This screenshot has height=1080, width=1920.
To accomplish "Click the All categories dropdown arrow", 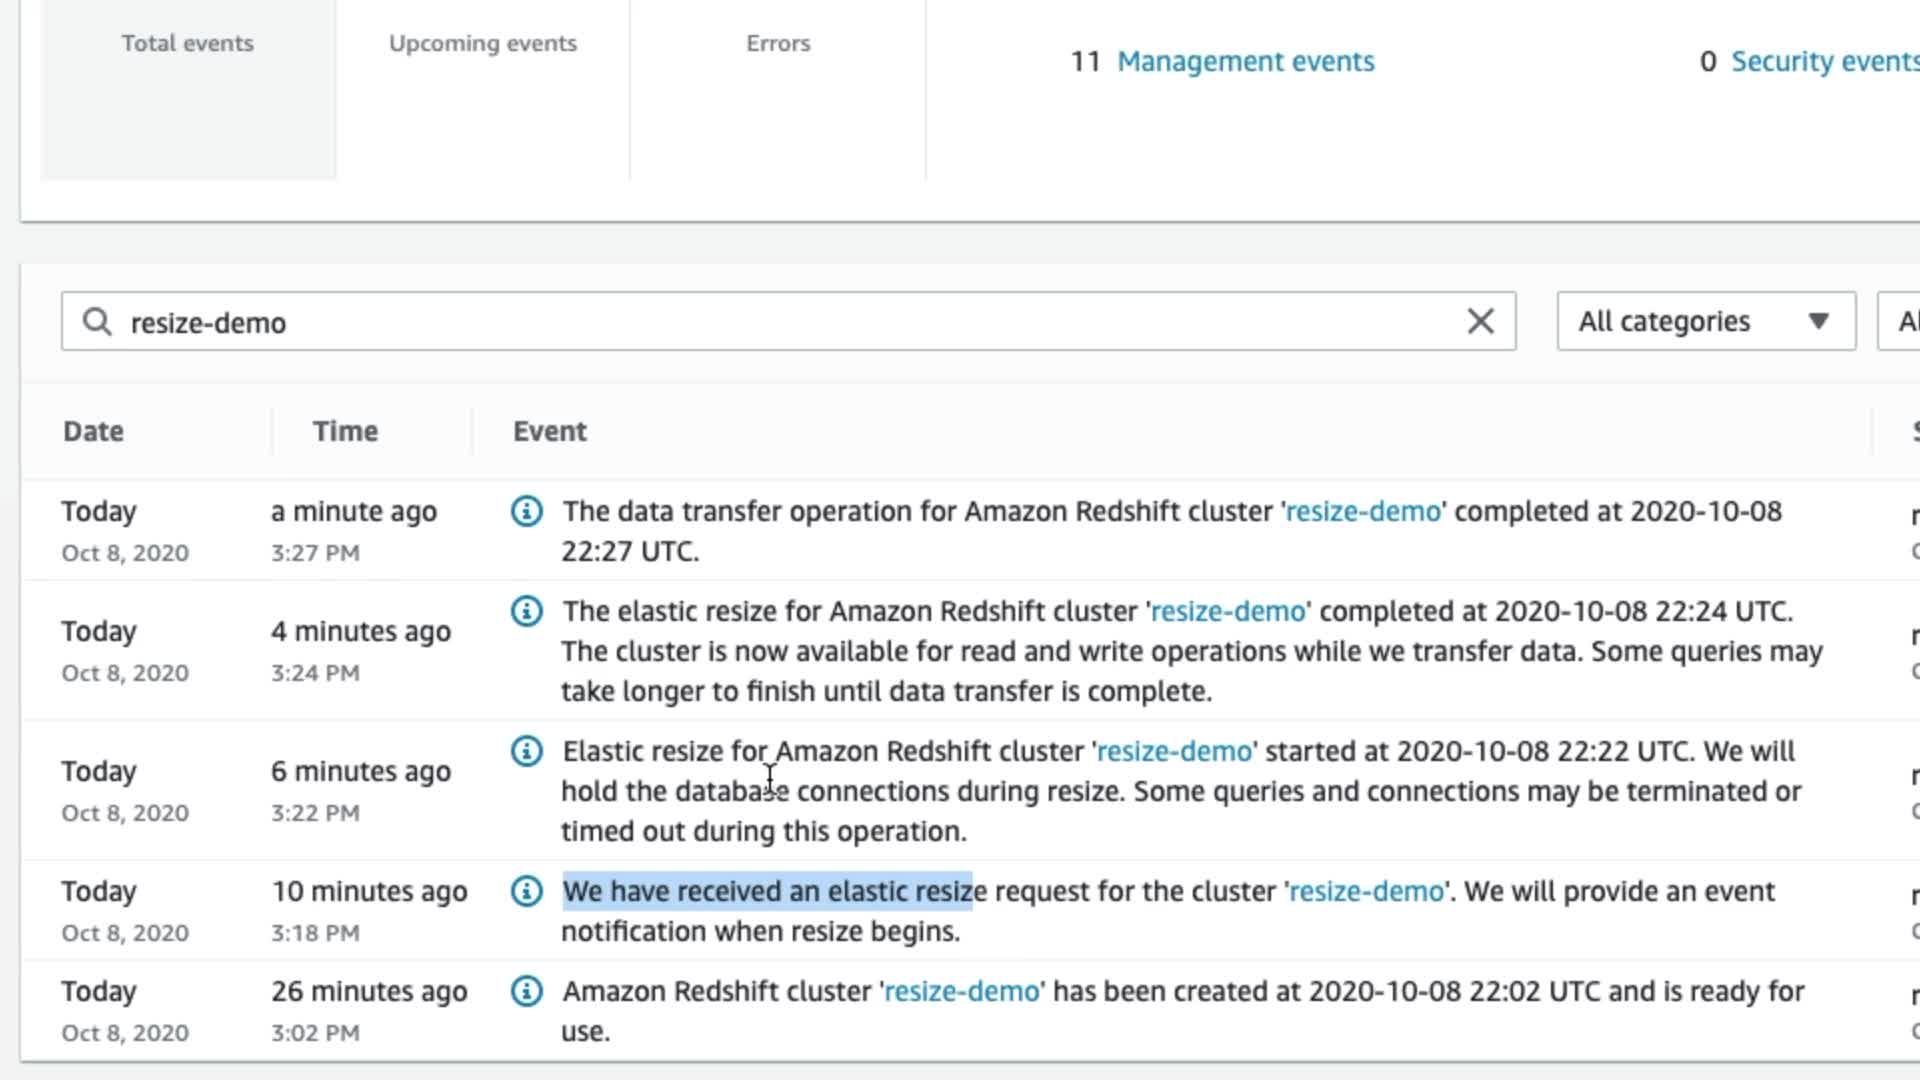I will coord(1819,321).
